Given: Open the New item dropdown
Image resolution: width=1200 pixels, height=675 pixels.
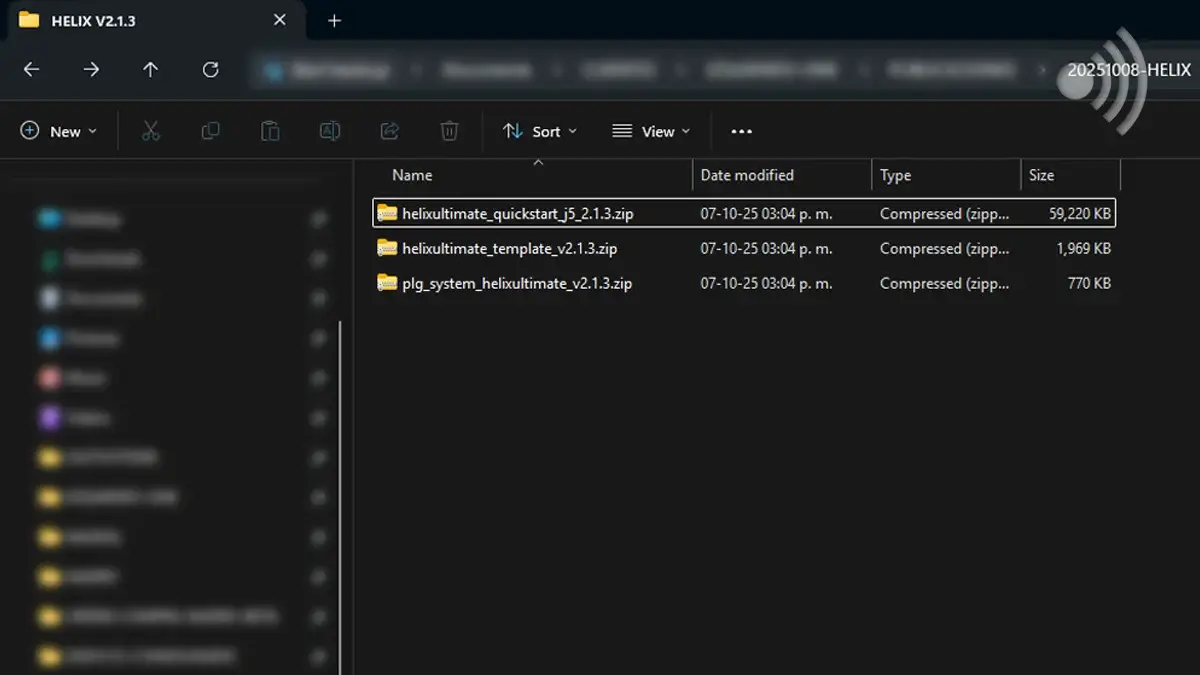Looking at the screenshot, I should tap(59, 131).
